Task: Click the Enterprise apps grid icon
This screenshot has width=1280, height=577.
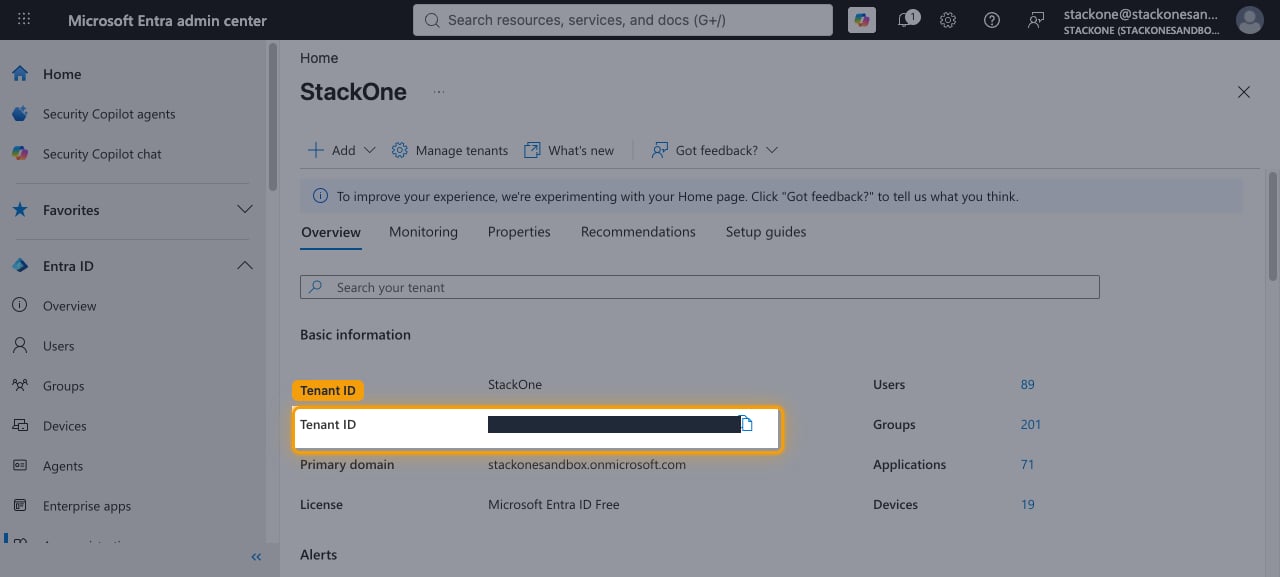Action: 20,506
